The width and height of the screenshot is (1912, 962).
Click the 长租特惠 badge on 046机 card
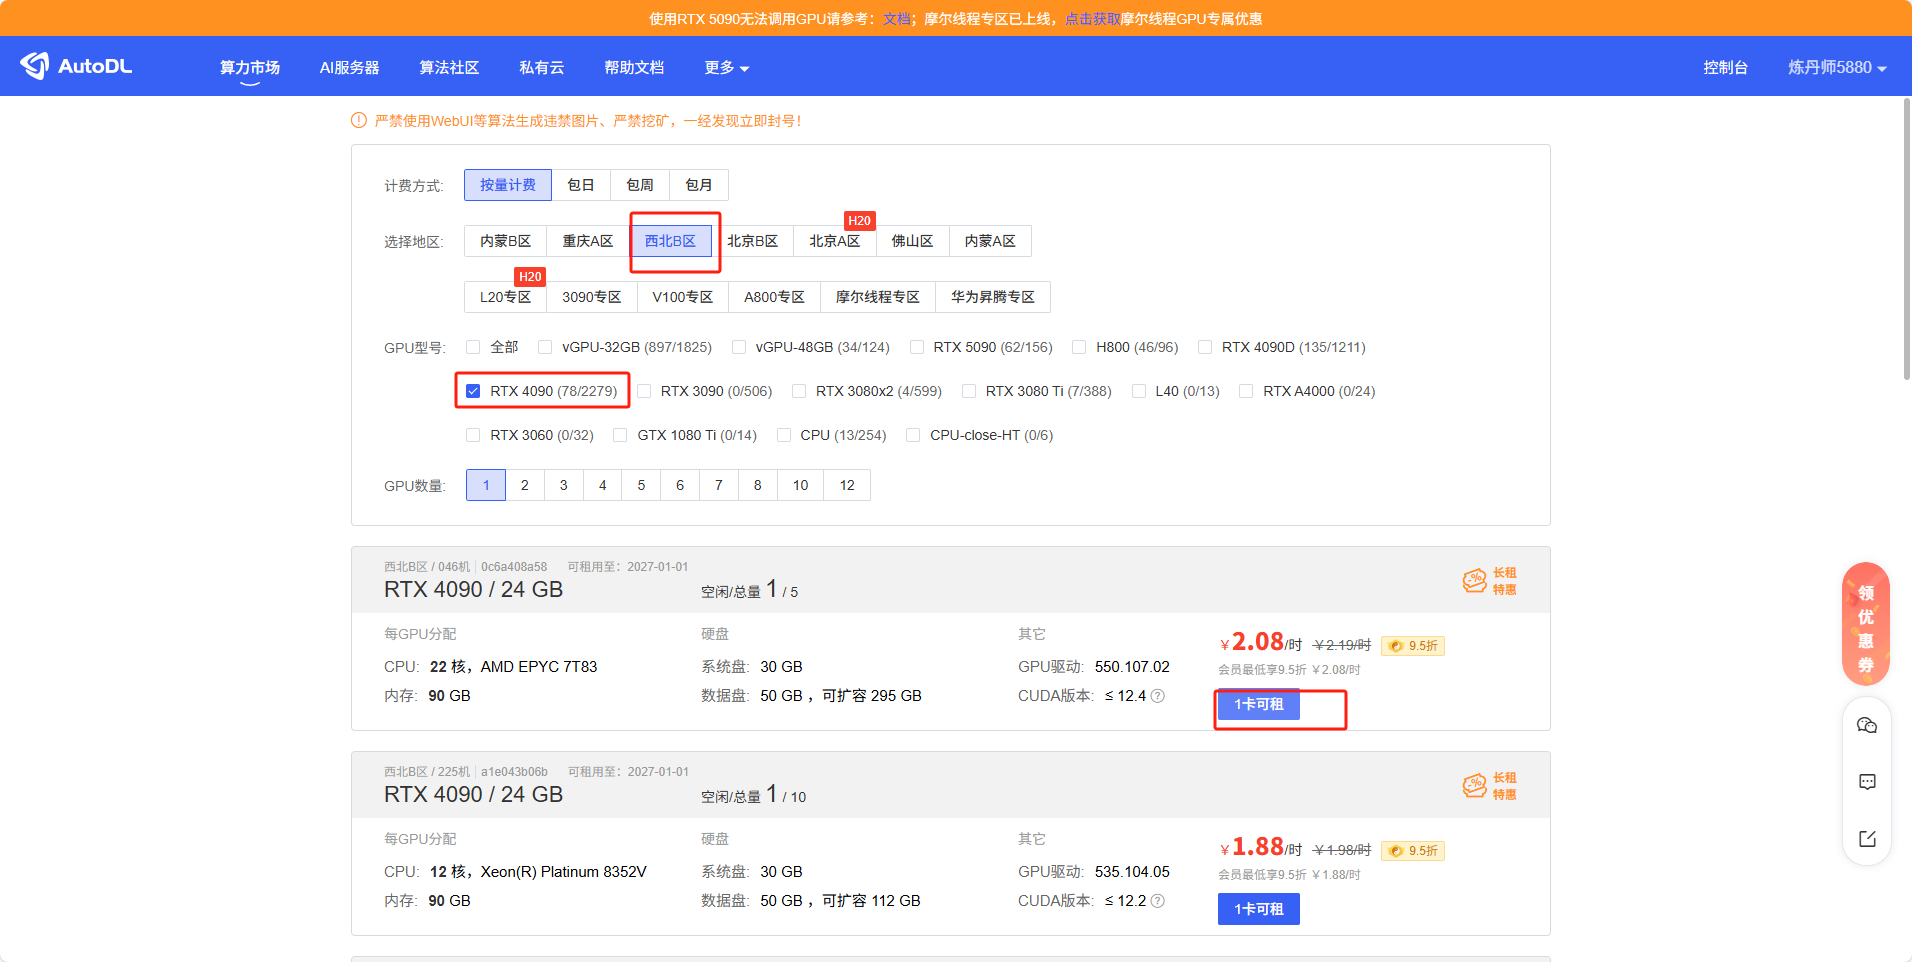point(1489,580)
